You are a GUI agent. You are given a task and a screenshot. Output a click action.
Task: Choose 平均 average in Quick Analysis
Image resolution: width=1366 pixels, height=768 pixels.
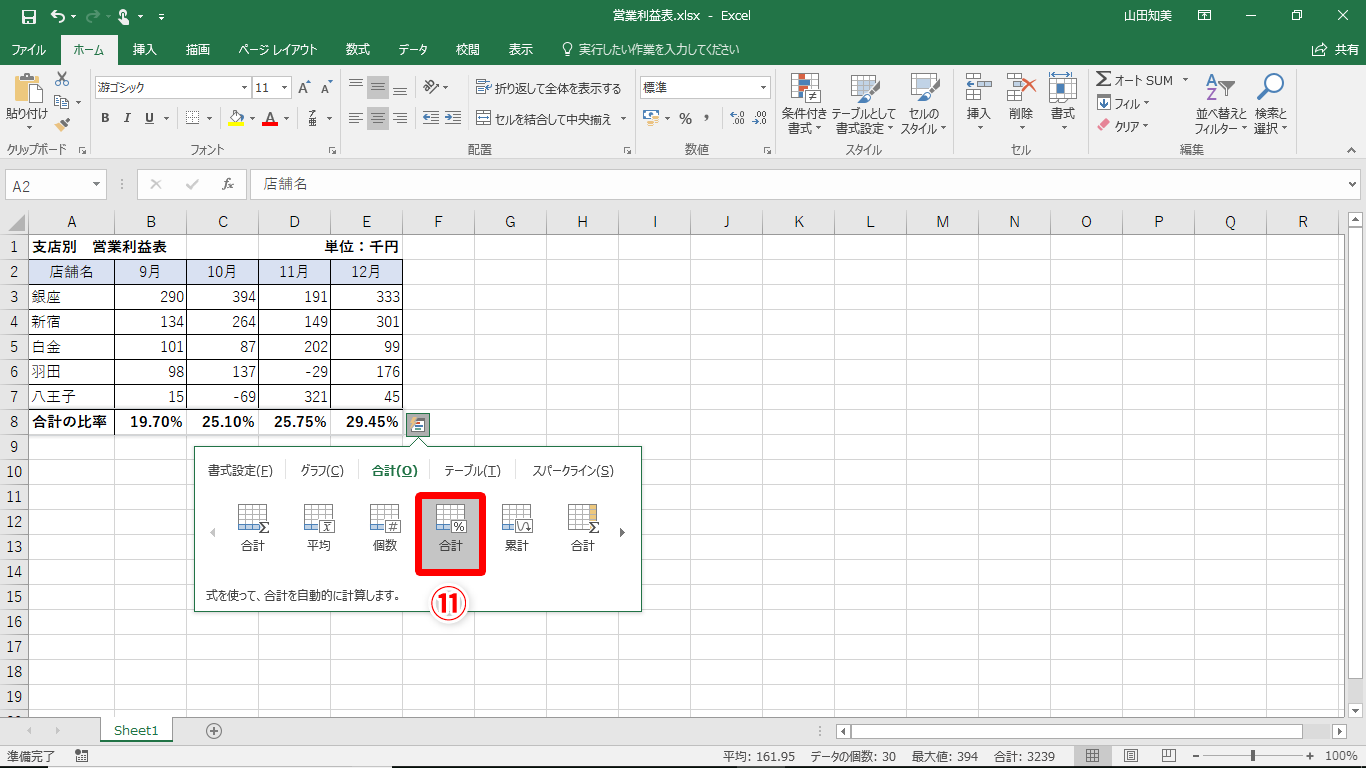pyautogui.click(x=318, y=528)
